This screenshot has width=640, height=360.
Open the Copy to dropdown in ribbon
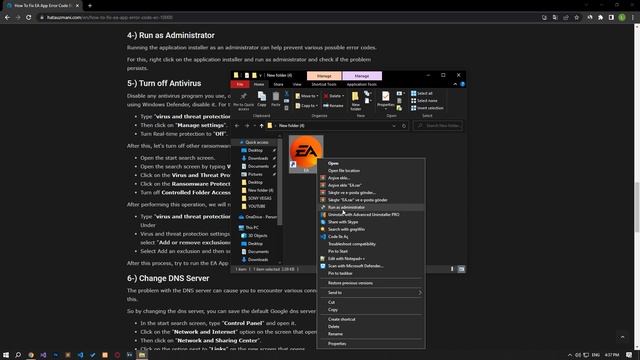[x=307, y=106]
